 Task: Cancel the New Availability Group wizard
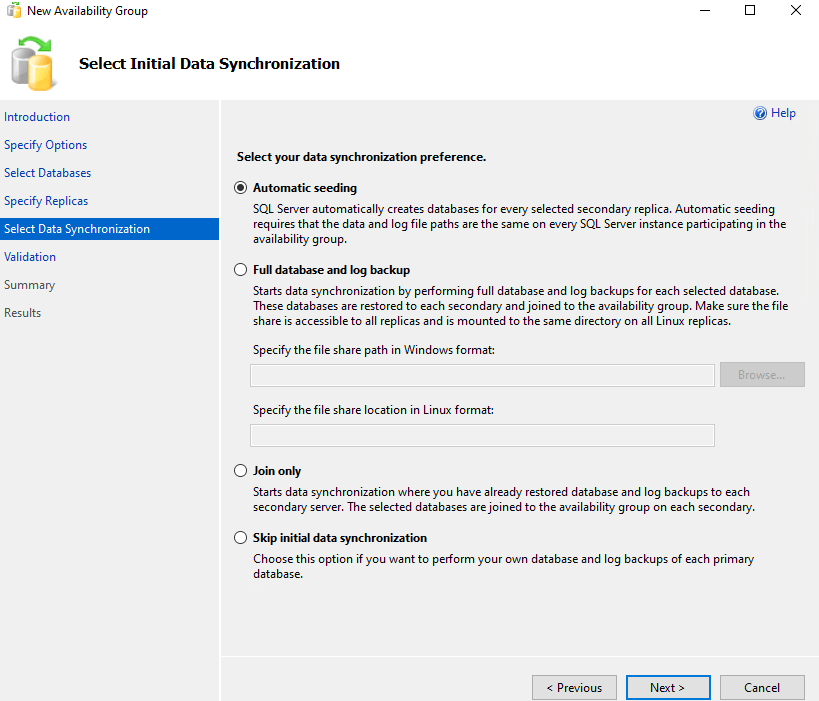click(x=762, y=688)
